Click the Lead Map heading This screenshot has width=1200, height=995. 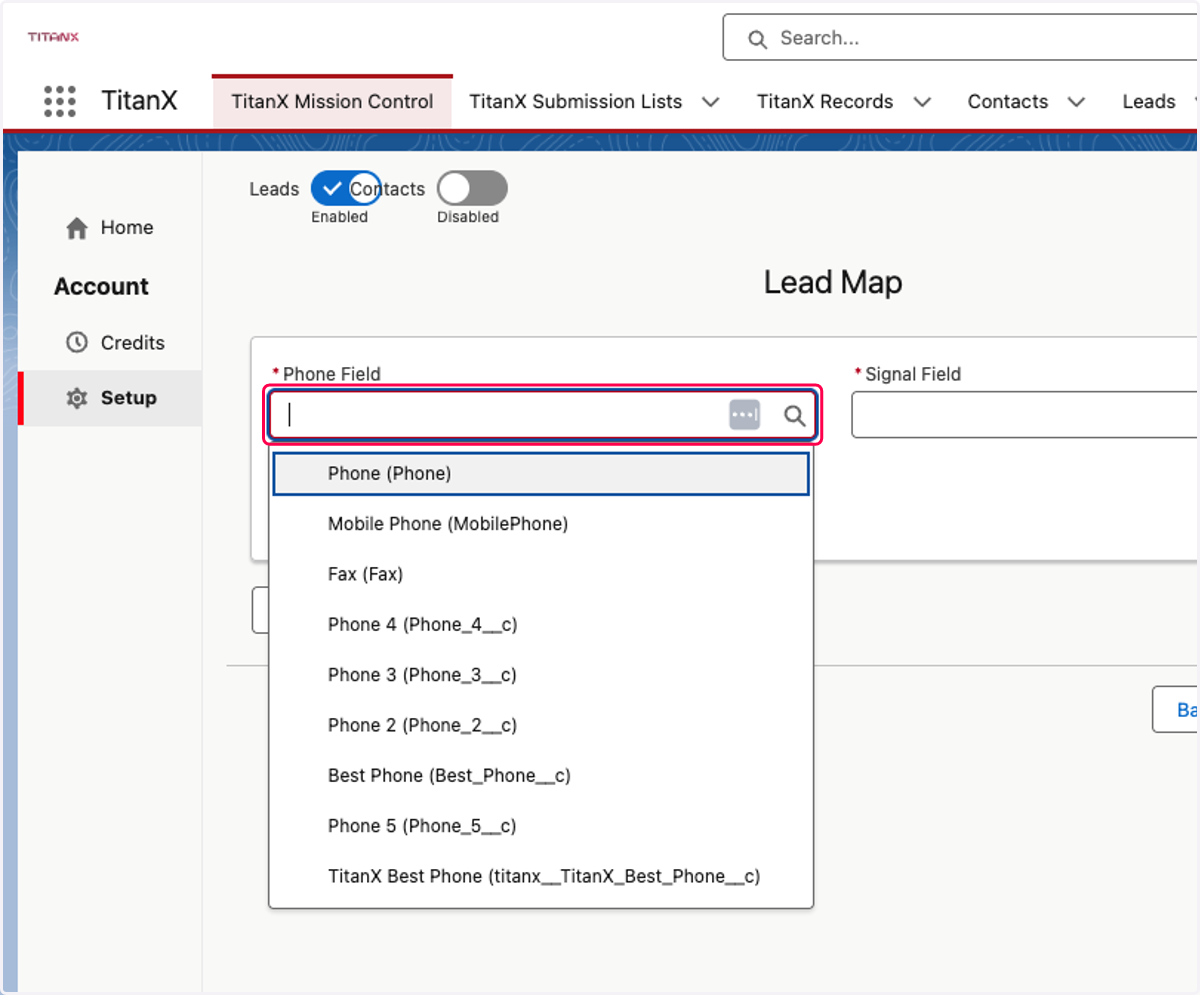[833, 283]
